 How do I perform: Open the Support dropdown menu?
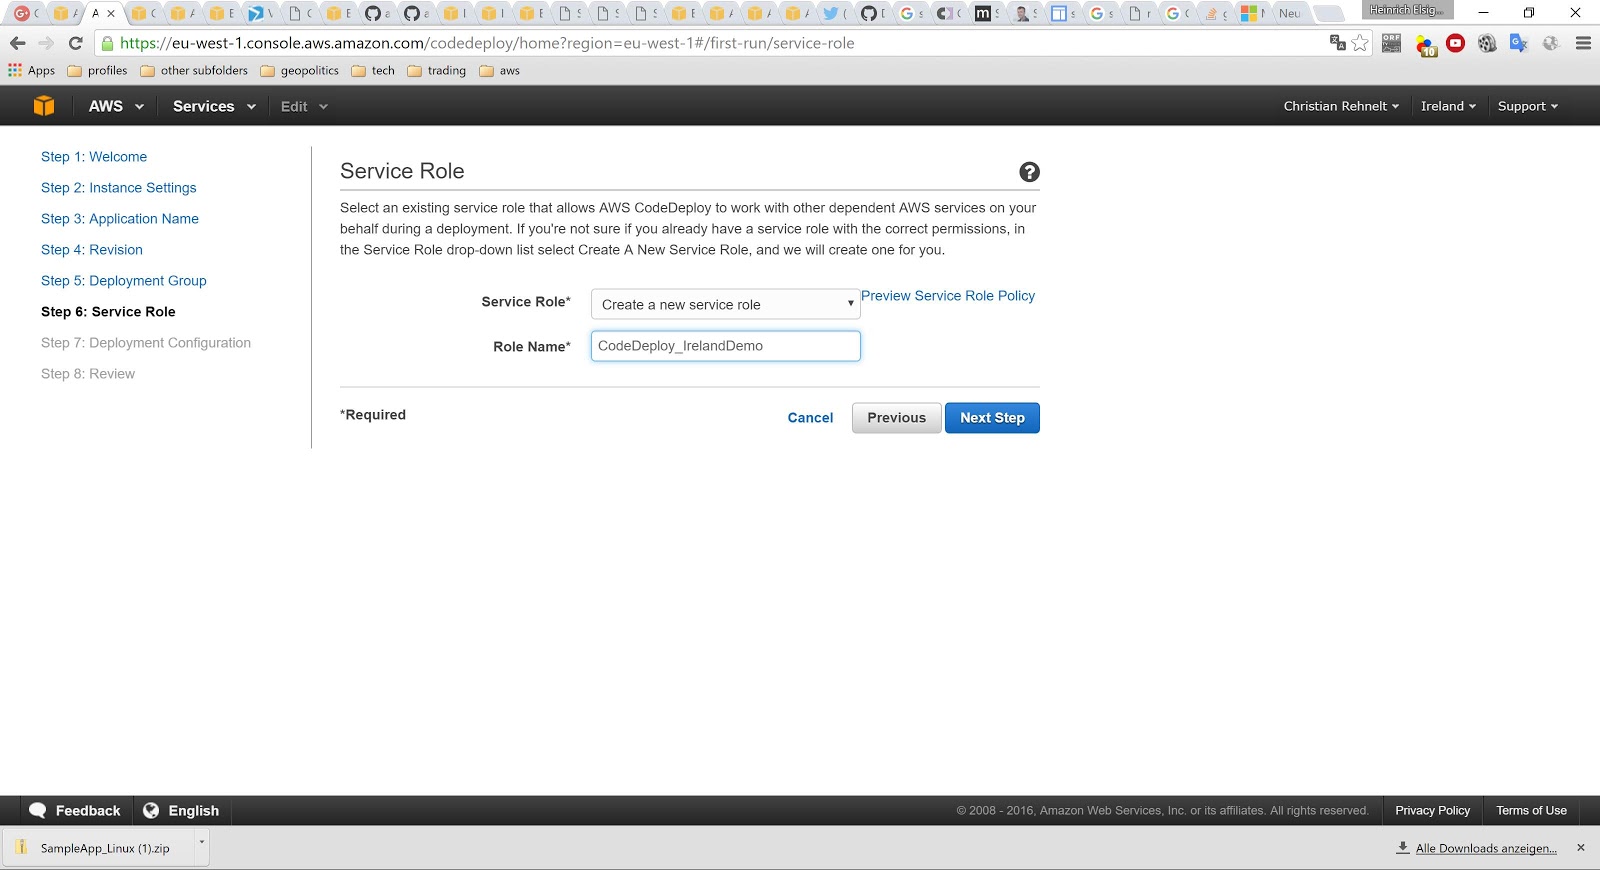pos(1527,106)
